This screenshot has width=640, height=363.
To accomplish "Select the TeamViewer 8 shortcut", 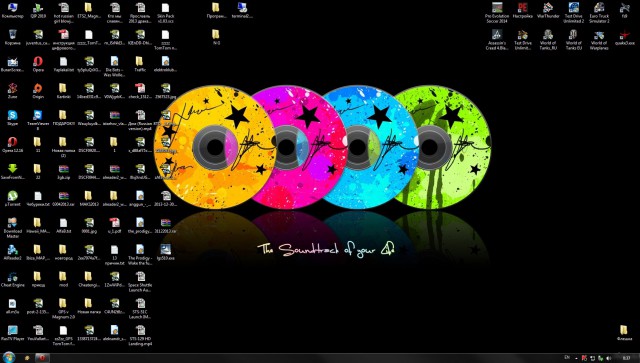I will 38,120.
